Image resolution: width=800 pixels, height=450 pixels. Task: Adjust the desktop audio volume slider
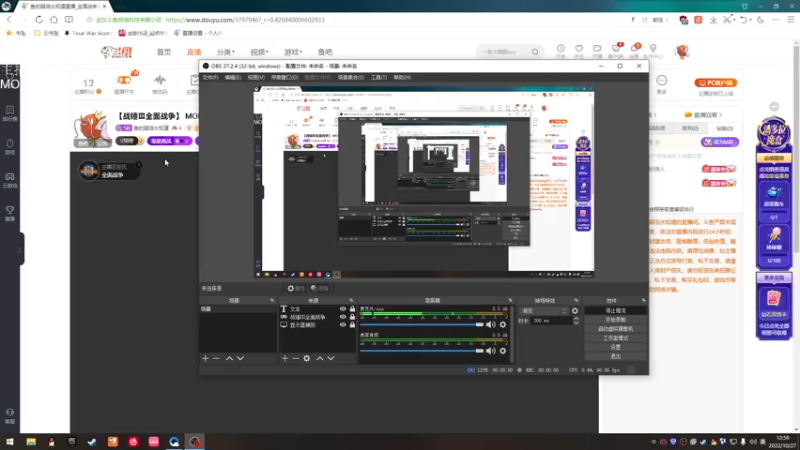tap(421, 351)
